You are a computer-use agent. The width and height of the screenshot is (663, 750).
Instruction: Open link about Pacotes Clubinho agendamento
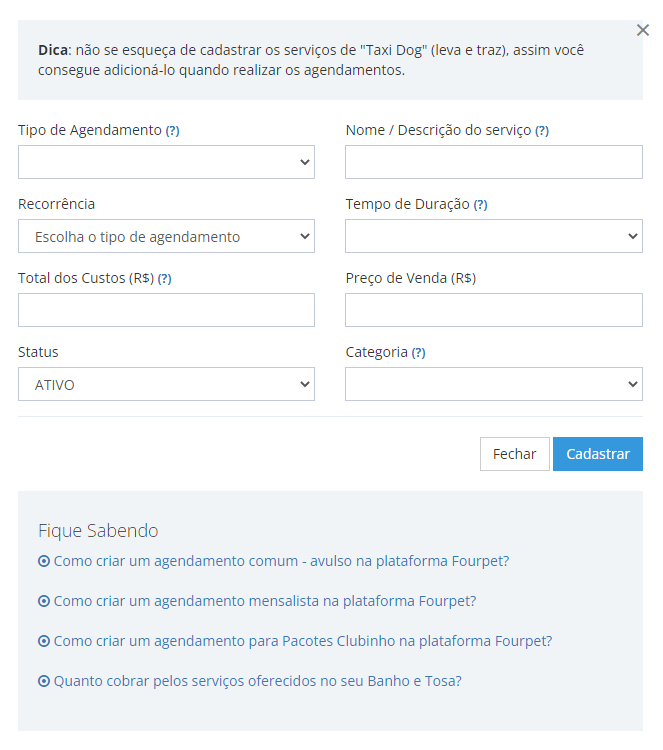tap(303, 641)
